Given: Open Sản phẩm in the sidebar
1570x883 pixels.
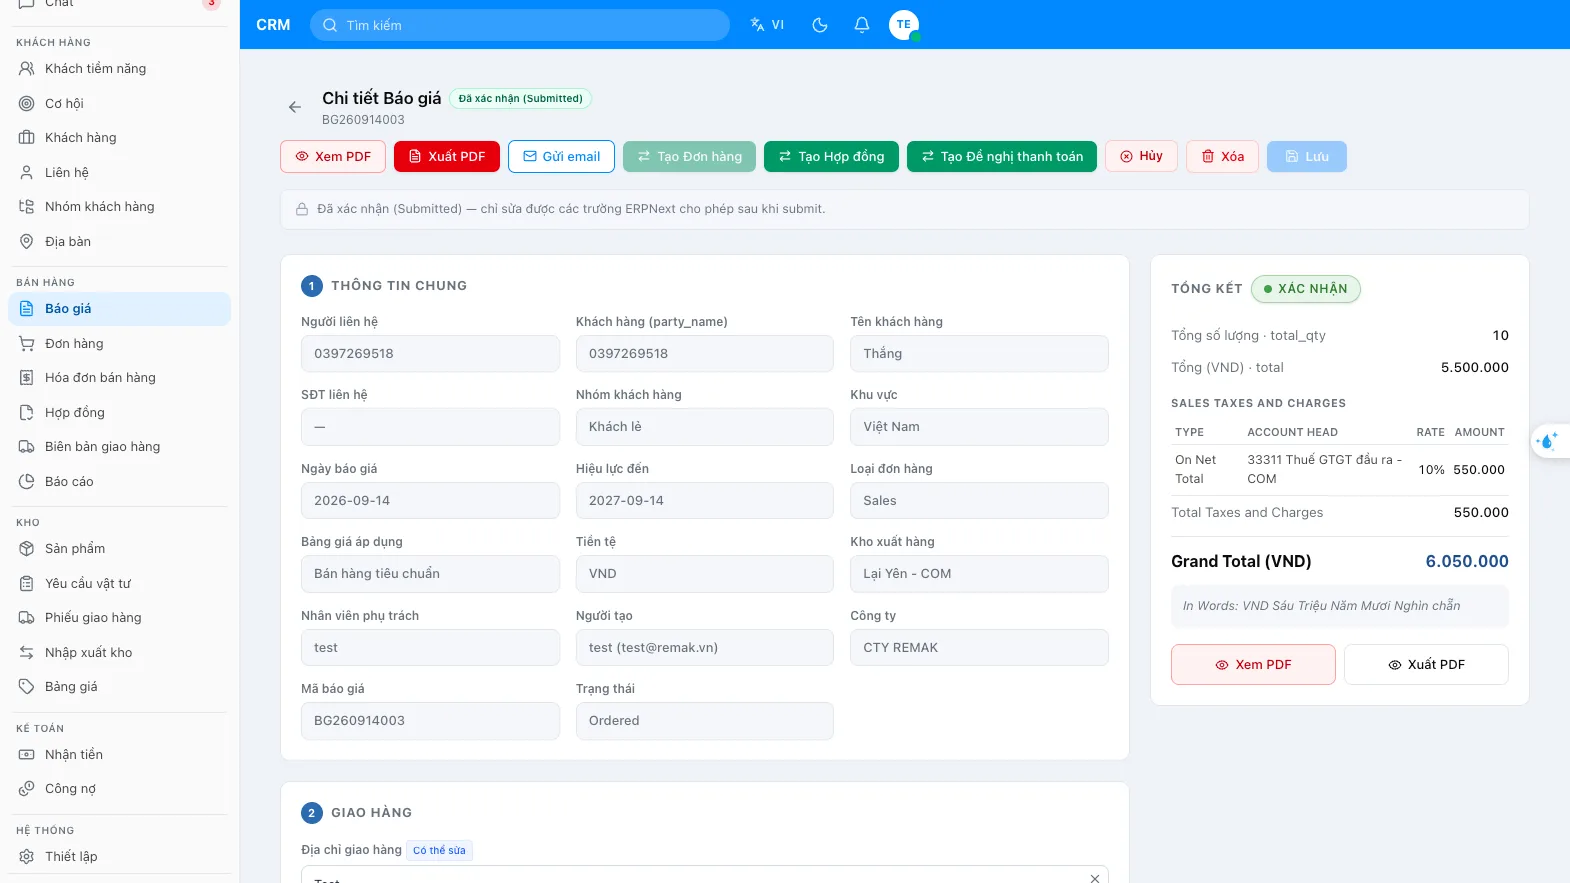Looking at the screenshot, I should pos(119,549).
